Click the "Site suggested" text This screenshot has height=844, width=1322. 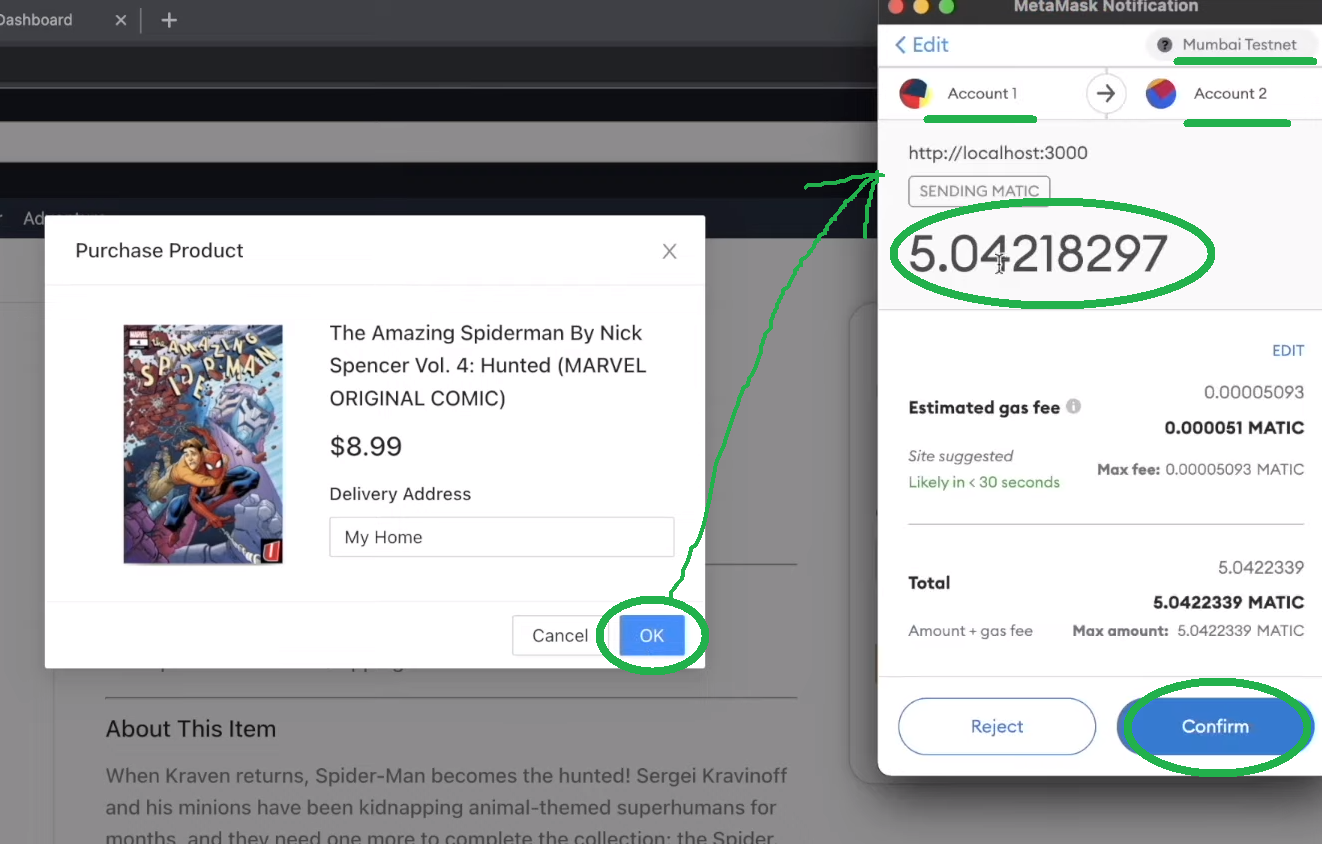(x=961, y=456)
